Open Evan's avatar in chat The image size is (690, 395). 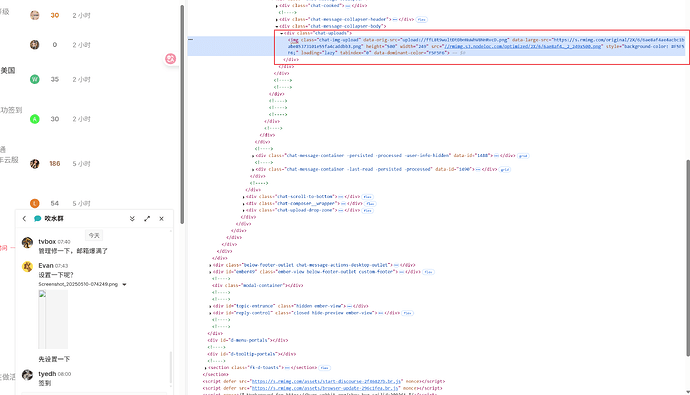point(27,267)
